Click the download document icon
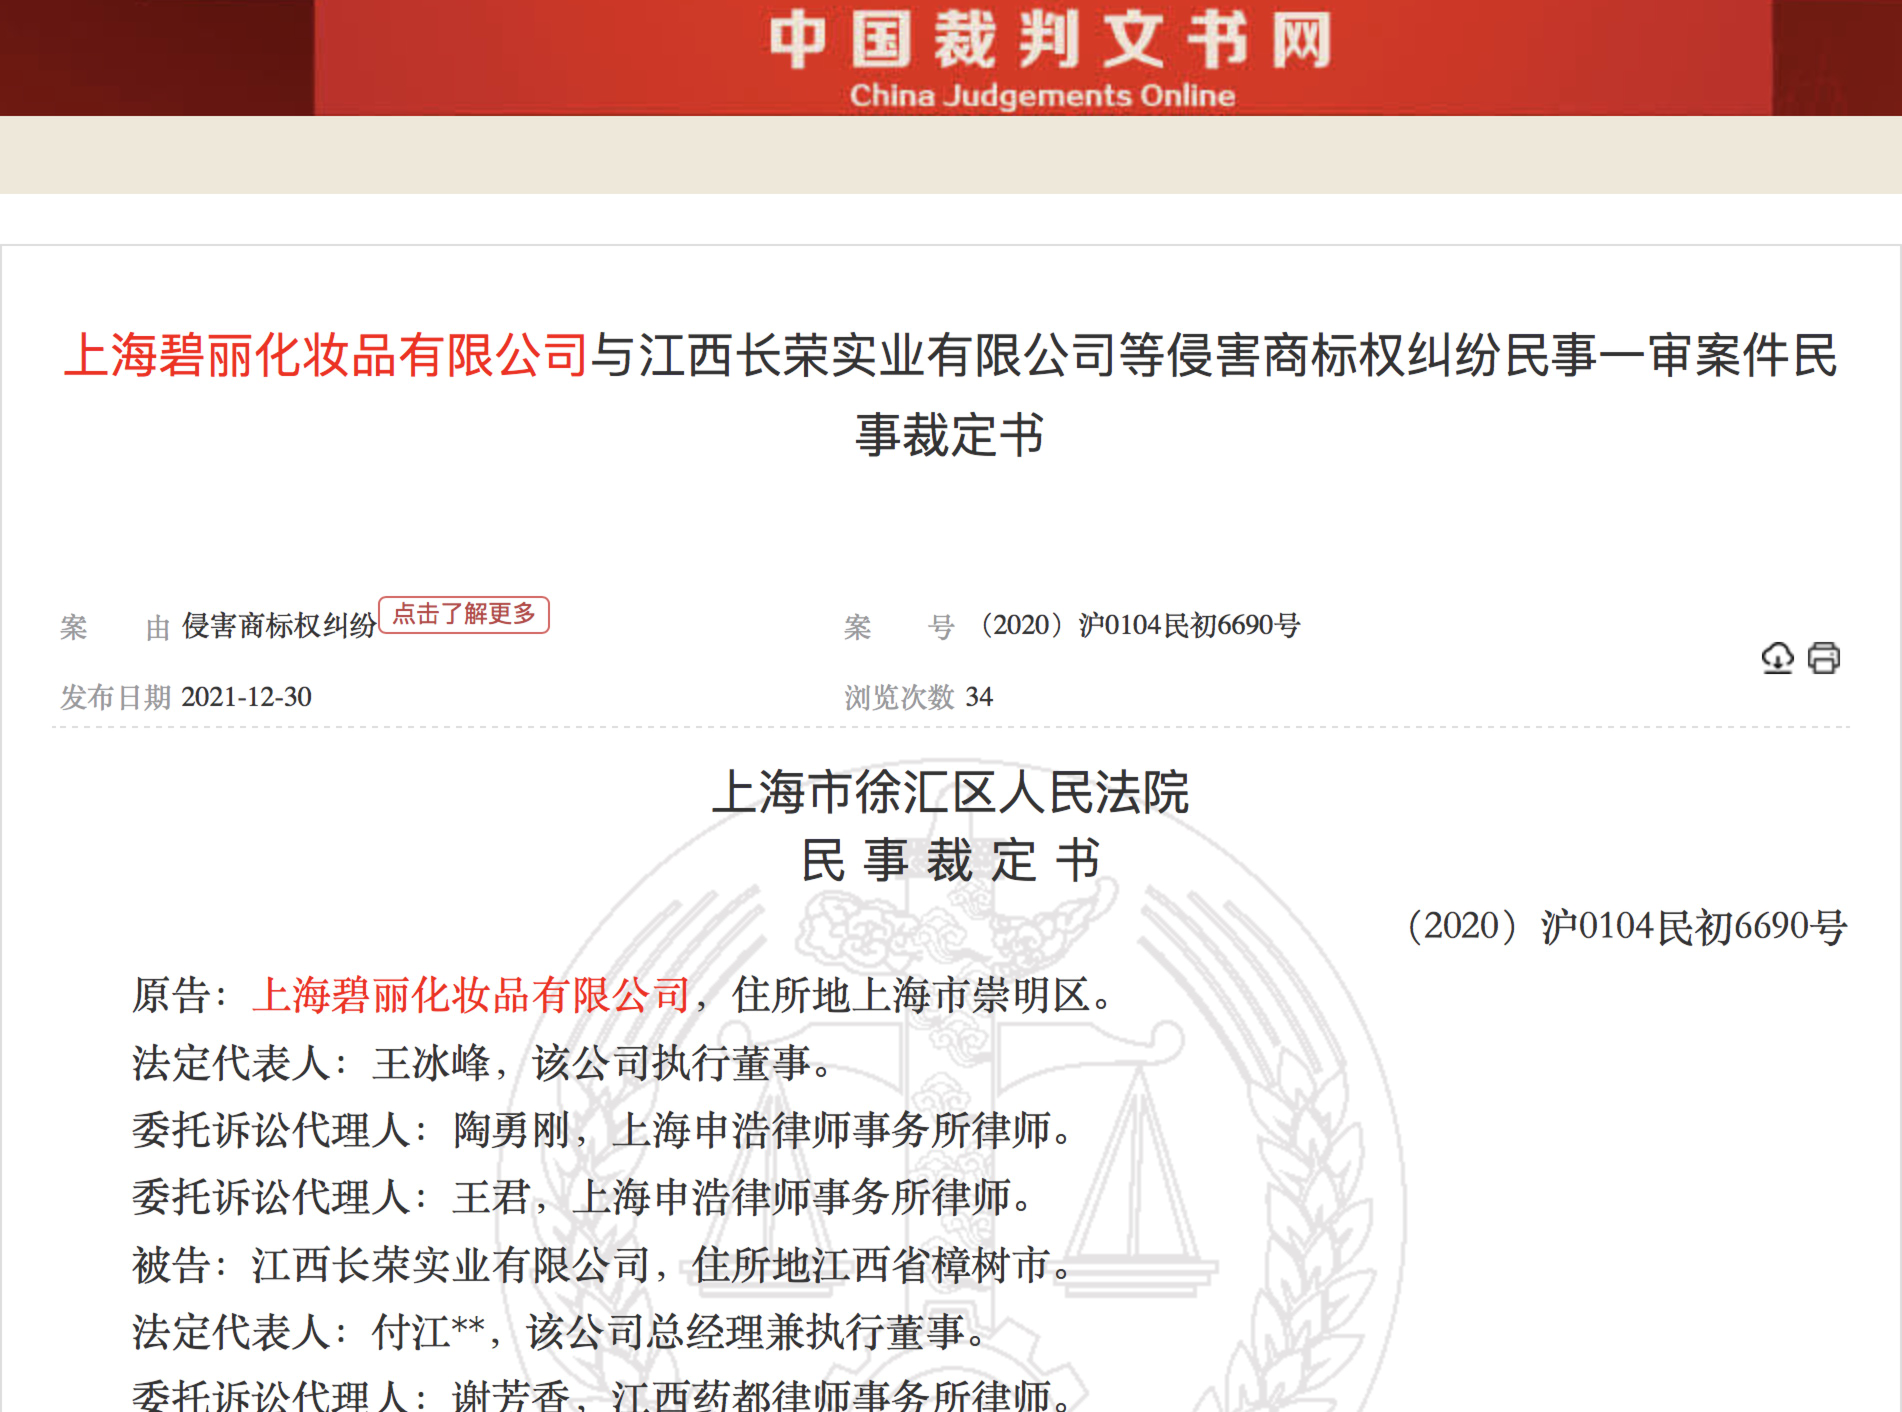 pyautogui.click(x=1777, y=658)
